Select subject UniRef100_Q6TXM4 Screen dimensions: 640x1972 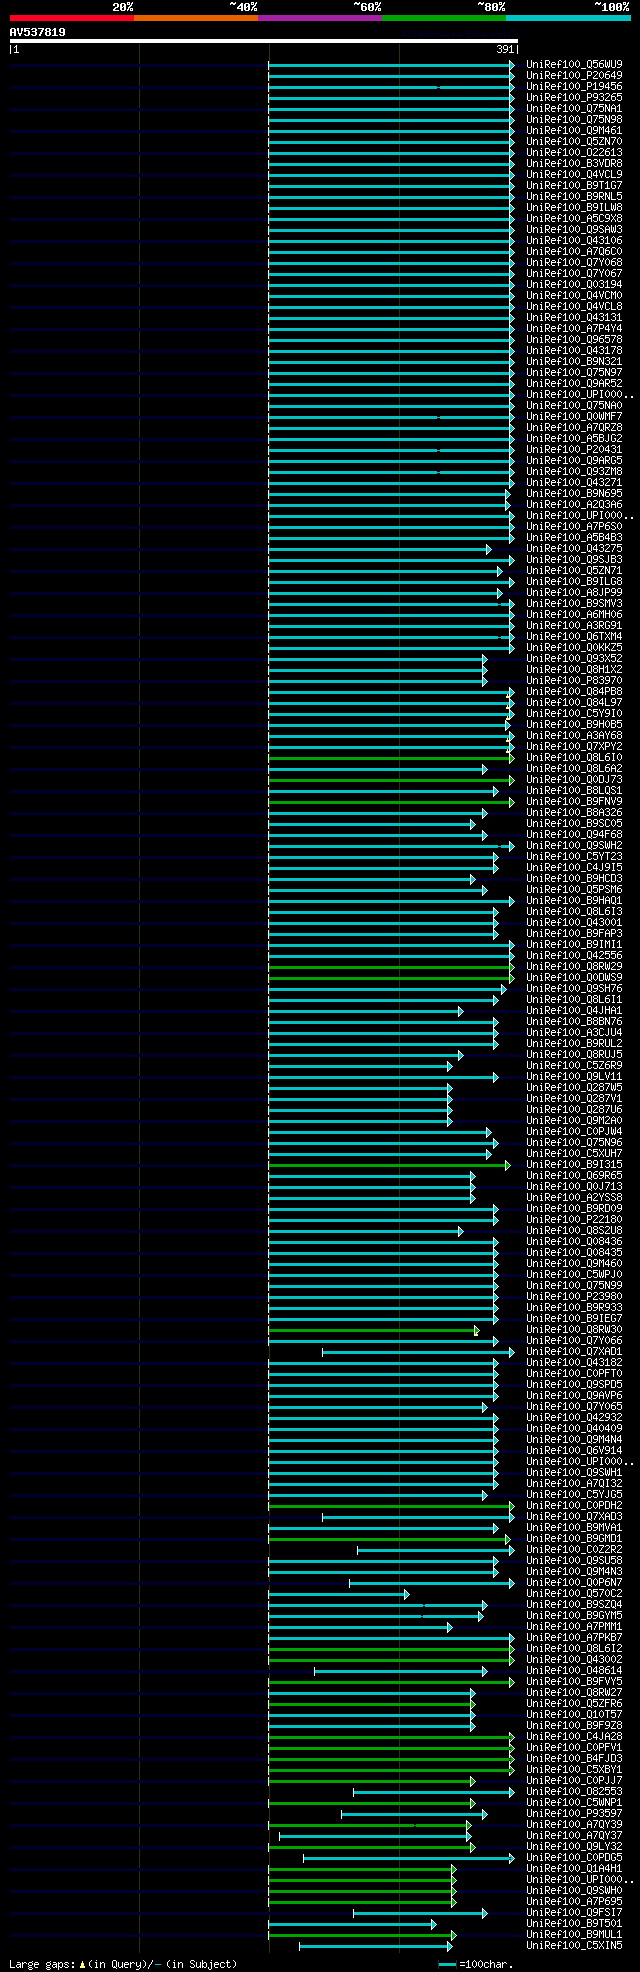(574, 636)
